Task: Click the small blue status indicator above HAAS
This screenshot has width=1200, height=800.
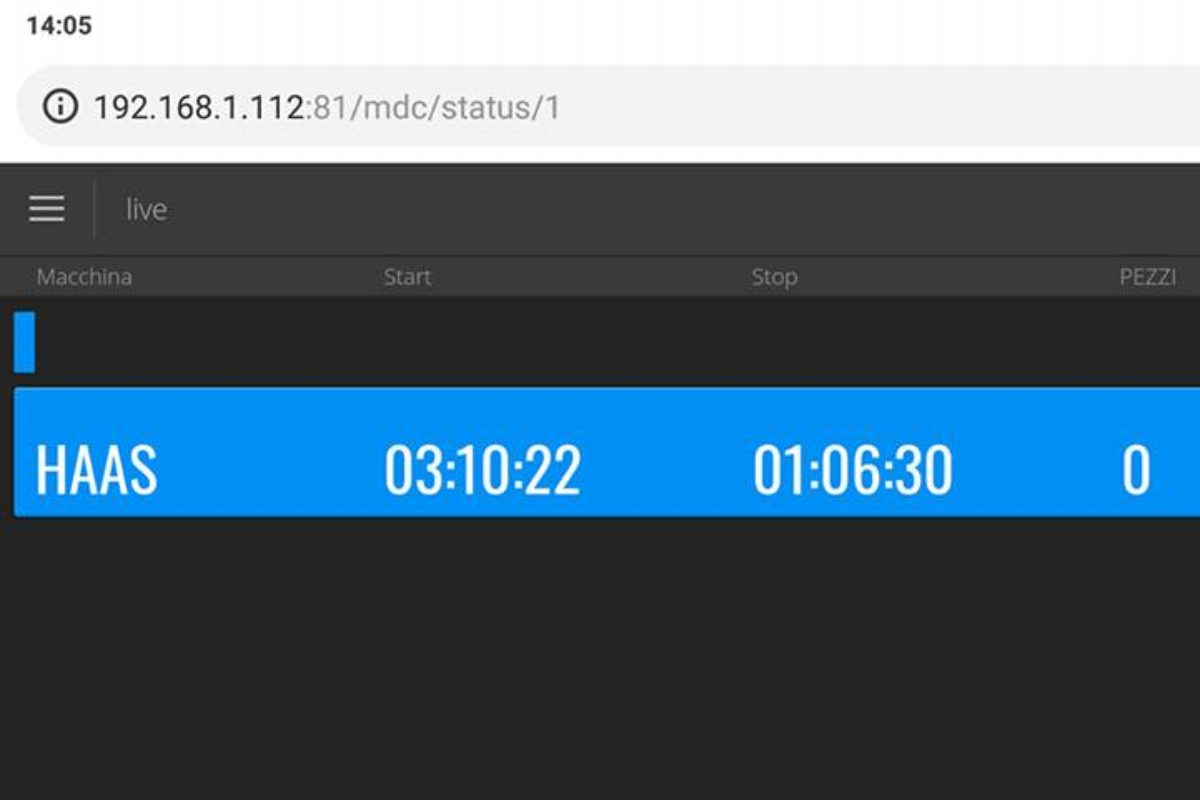Action: coord(24,342)
